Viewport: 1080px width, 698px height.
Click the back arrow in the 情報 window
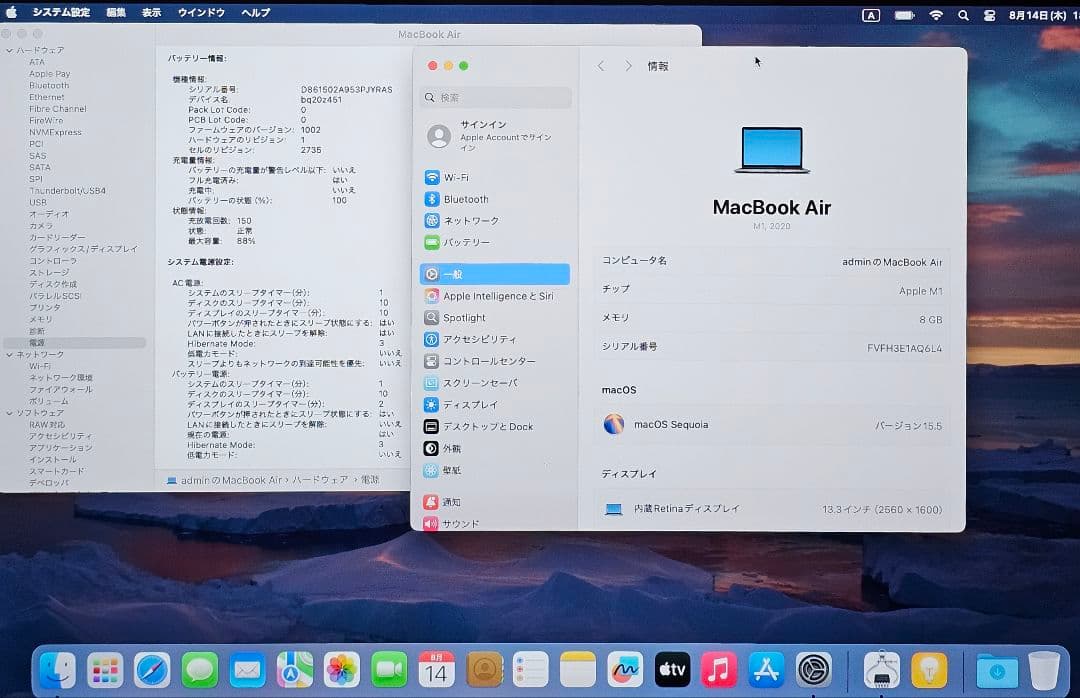pos(600,64)
